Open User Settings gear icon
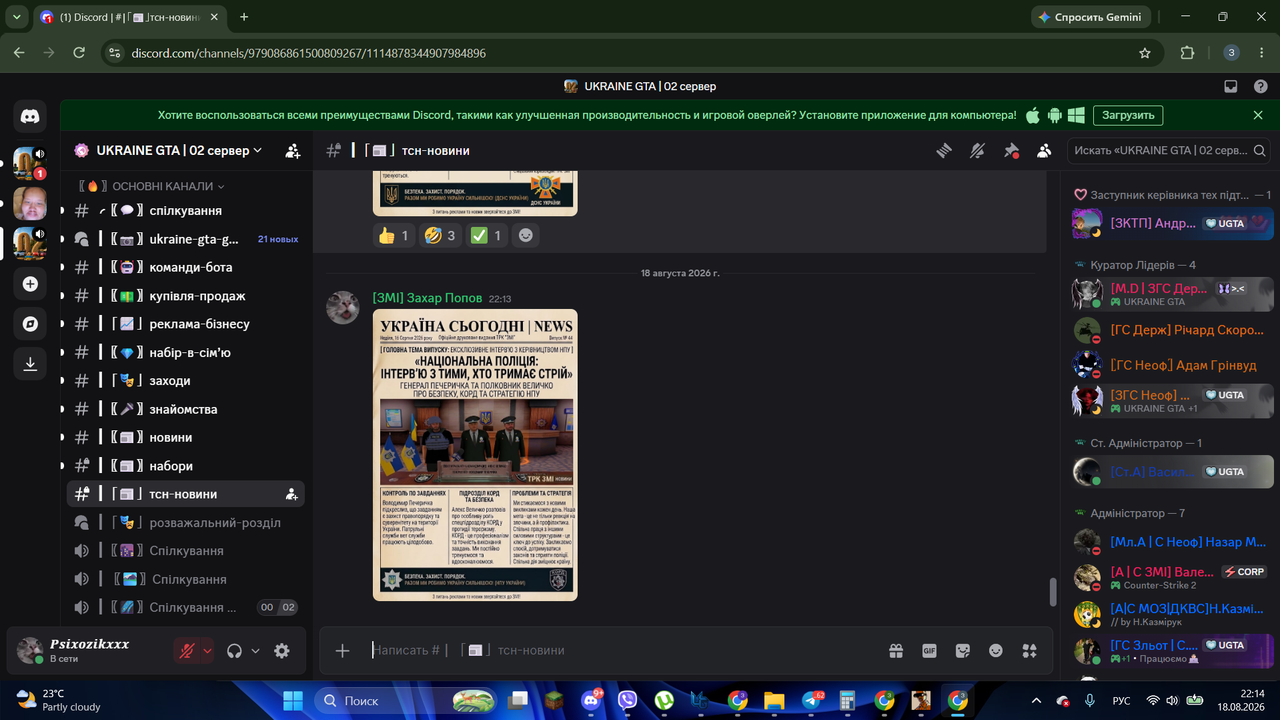The width and height of the screenshot is (1280, 720). click(282, 651)
